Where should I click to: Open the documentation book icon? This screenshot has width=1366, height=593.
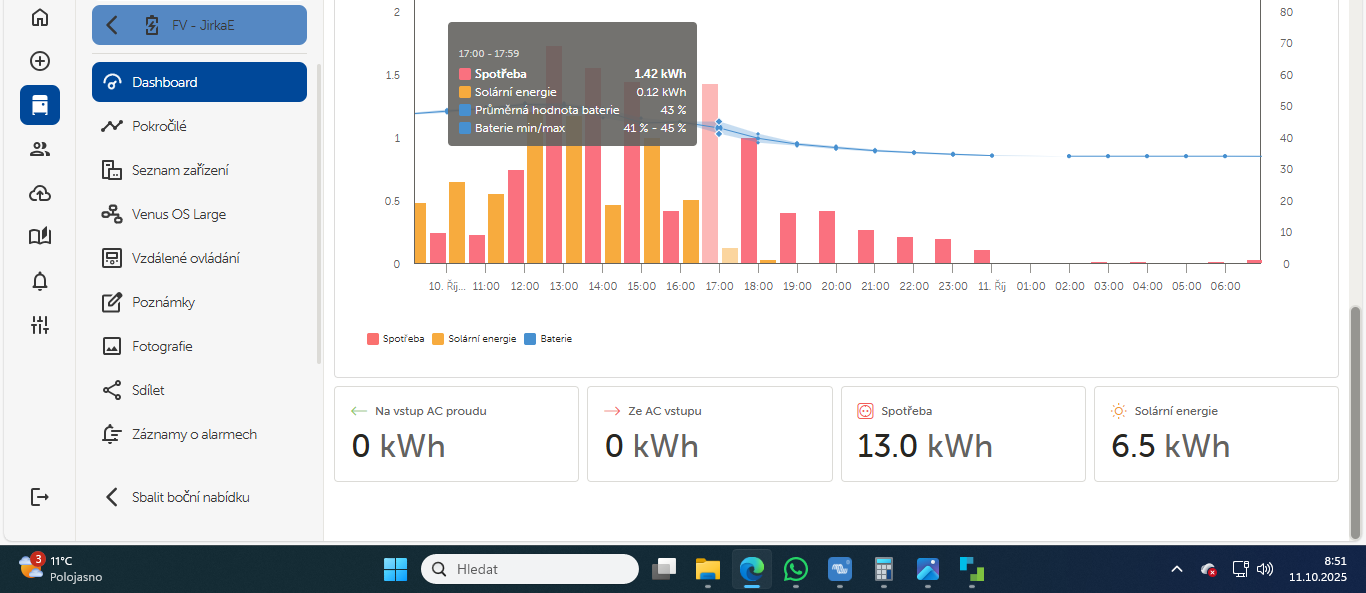tap(40, 237)
